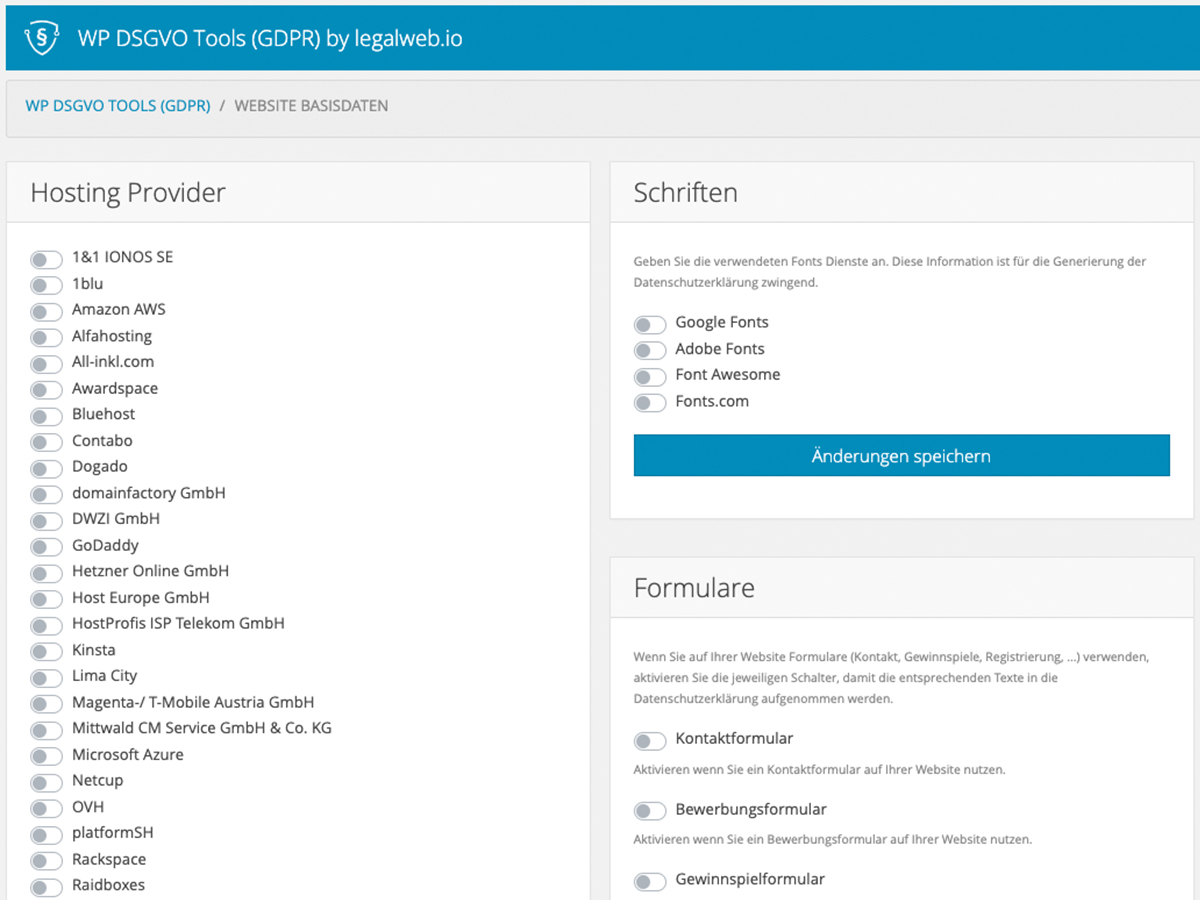Toggle the Lima City switch
1200x900 pixels.
(46, 678)
